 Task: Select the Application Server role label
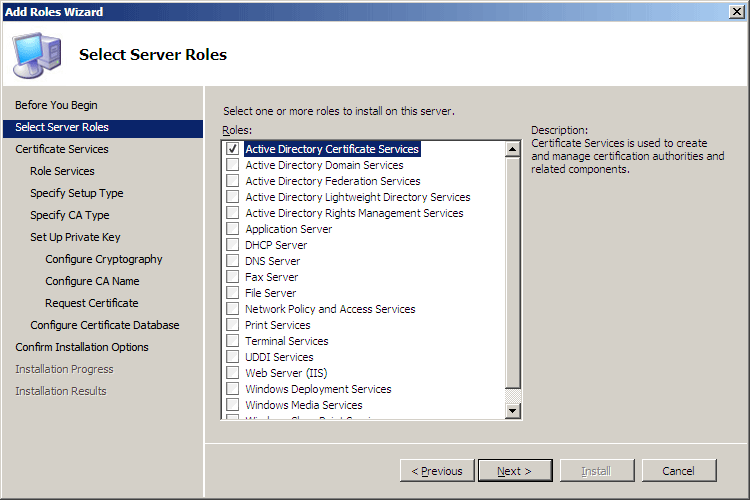pyautogui.click(x=288, y=229)
